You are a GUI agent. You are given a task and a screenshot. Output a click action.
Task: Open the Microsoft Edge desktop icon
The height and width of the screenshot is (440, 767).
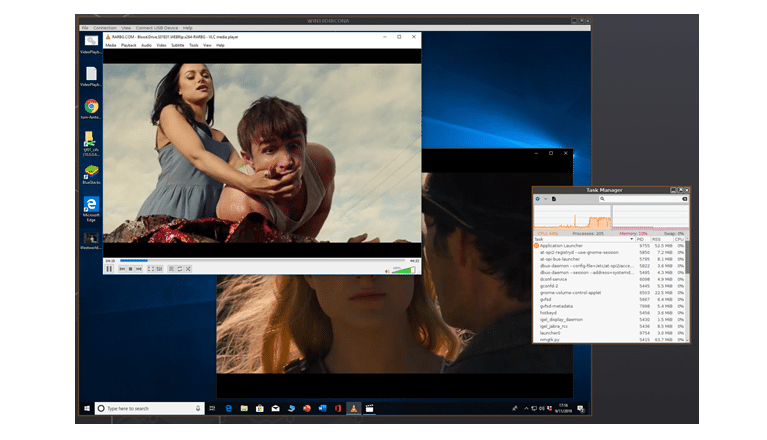pyautogui.click(x=91, y=209)
